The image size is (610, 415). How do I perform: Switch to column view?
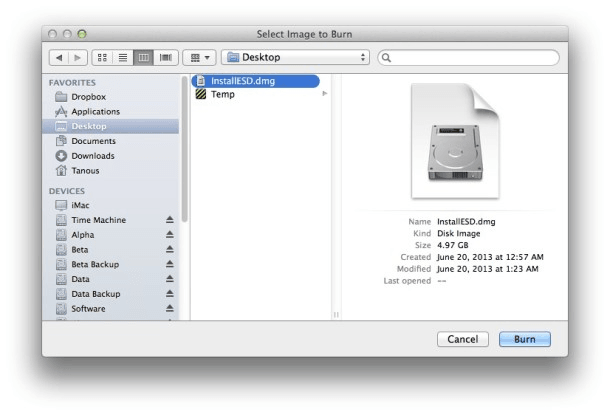[144, 58]
